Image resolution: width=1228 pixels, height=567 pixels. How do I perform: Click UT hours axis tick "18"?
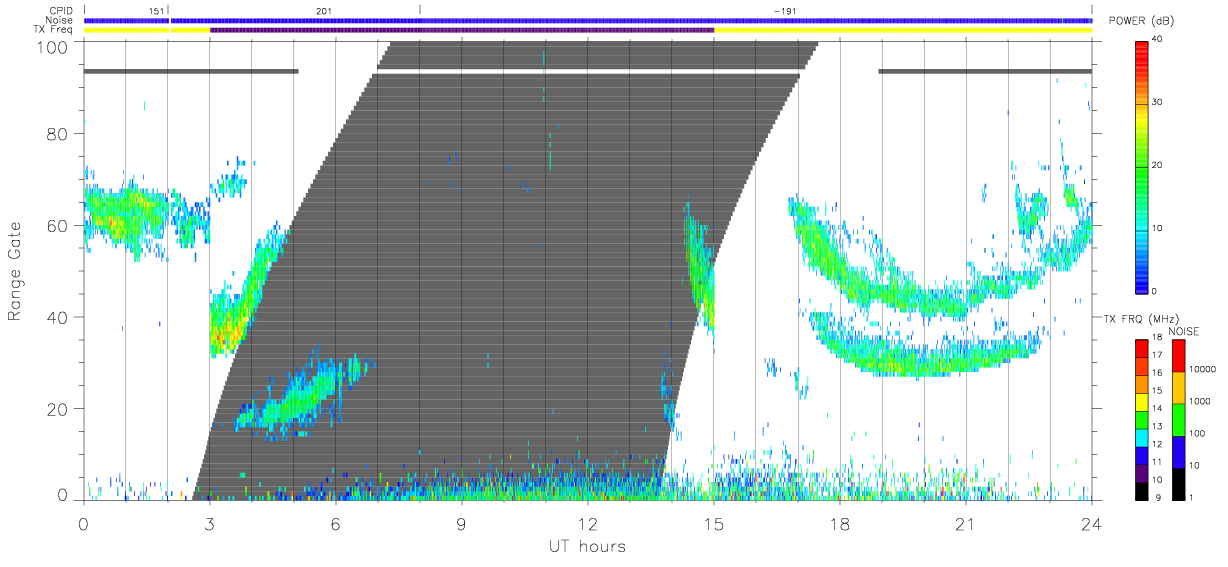click(x=840, y=523)
